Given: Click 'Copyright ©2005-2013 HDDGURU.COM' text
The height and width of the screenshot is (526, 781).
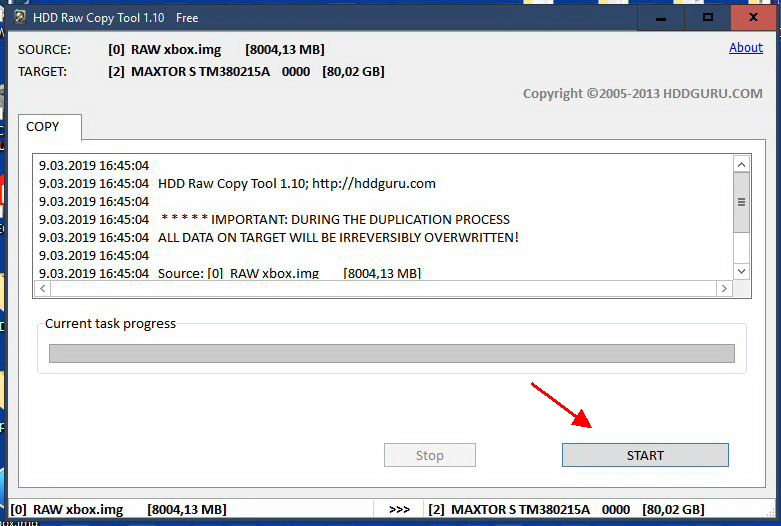Looking at the screenshot, I should 643,94.
